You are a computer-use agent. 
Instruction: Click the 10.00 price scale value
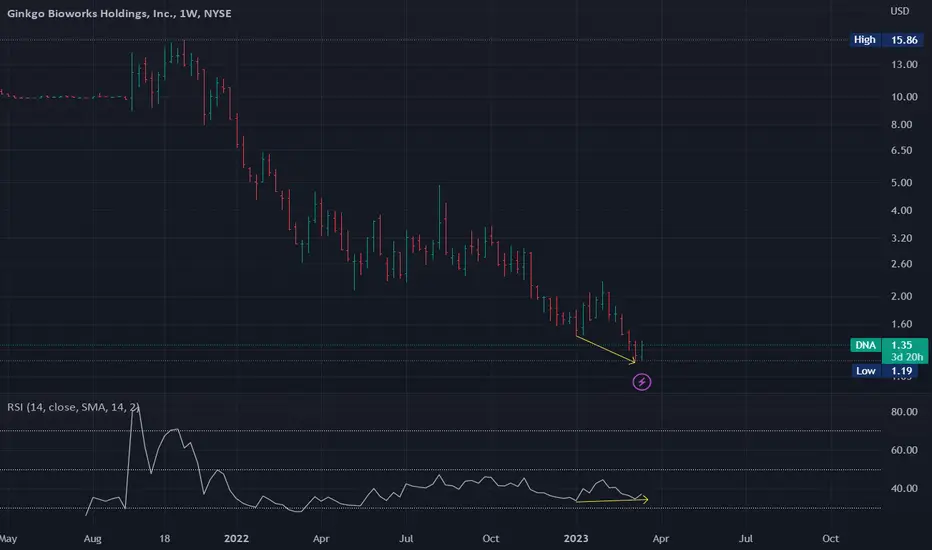pos(903,96)
